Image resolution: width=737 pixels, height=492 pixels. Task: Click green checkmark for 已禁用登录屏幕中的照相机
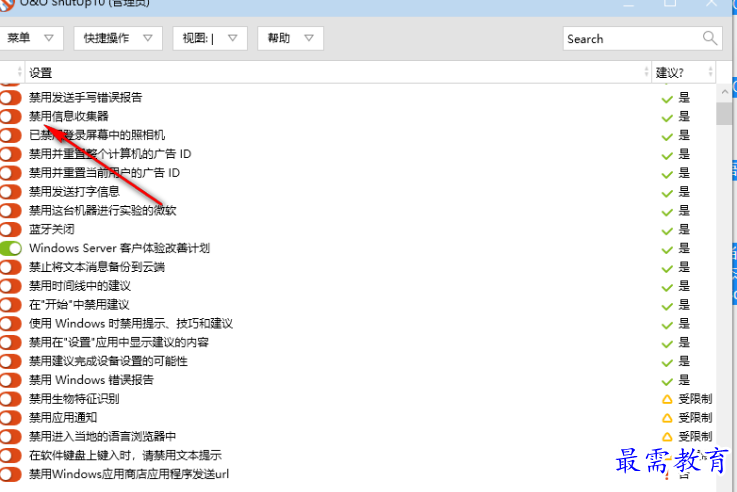pos(667,136)
